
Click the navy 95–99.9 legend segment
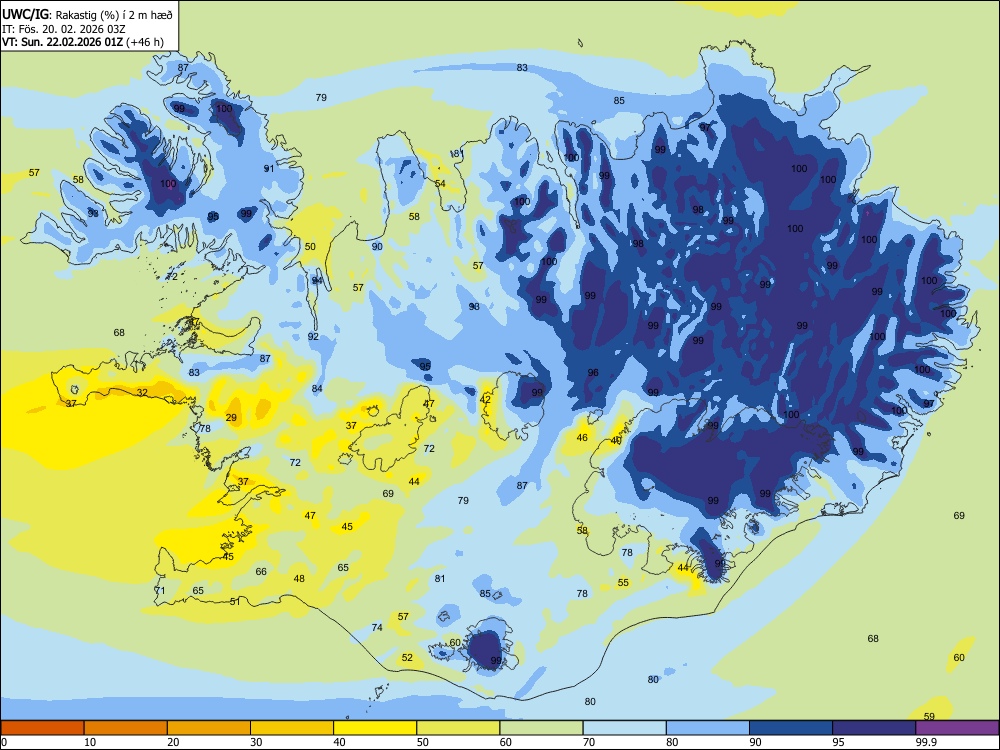tap(874, 728)
